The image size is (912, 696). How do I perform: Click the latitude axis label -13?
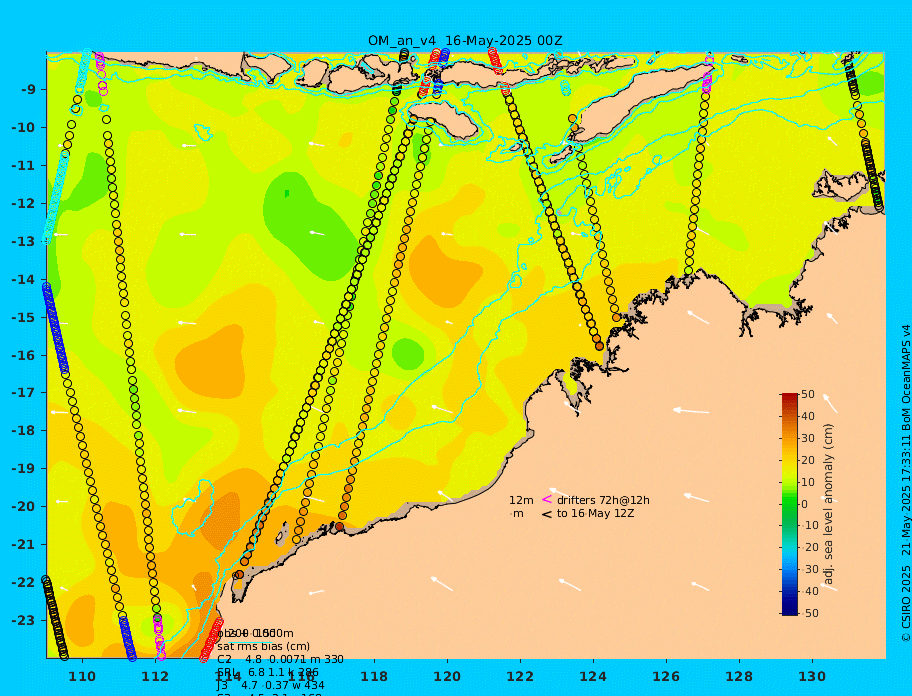coord(24,241)
